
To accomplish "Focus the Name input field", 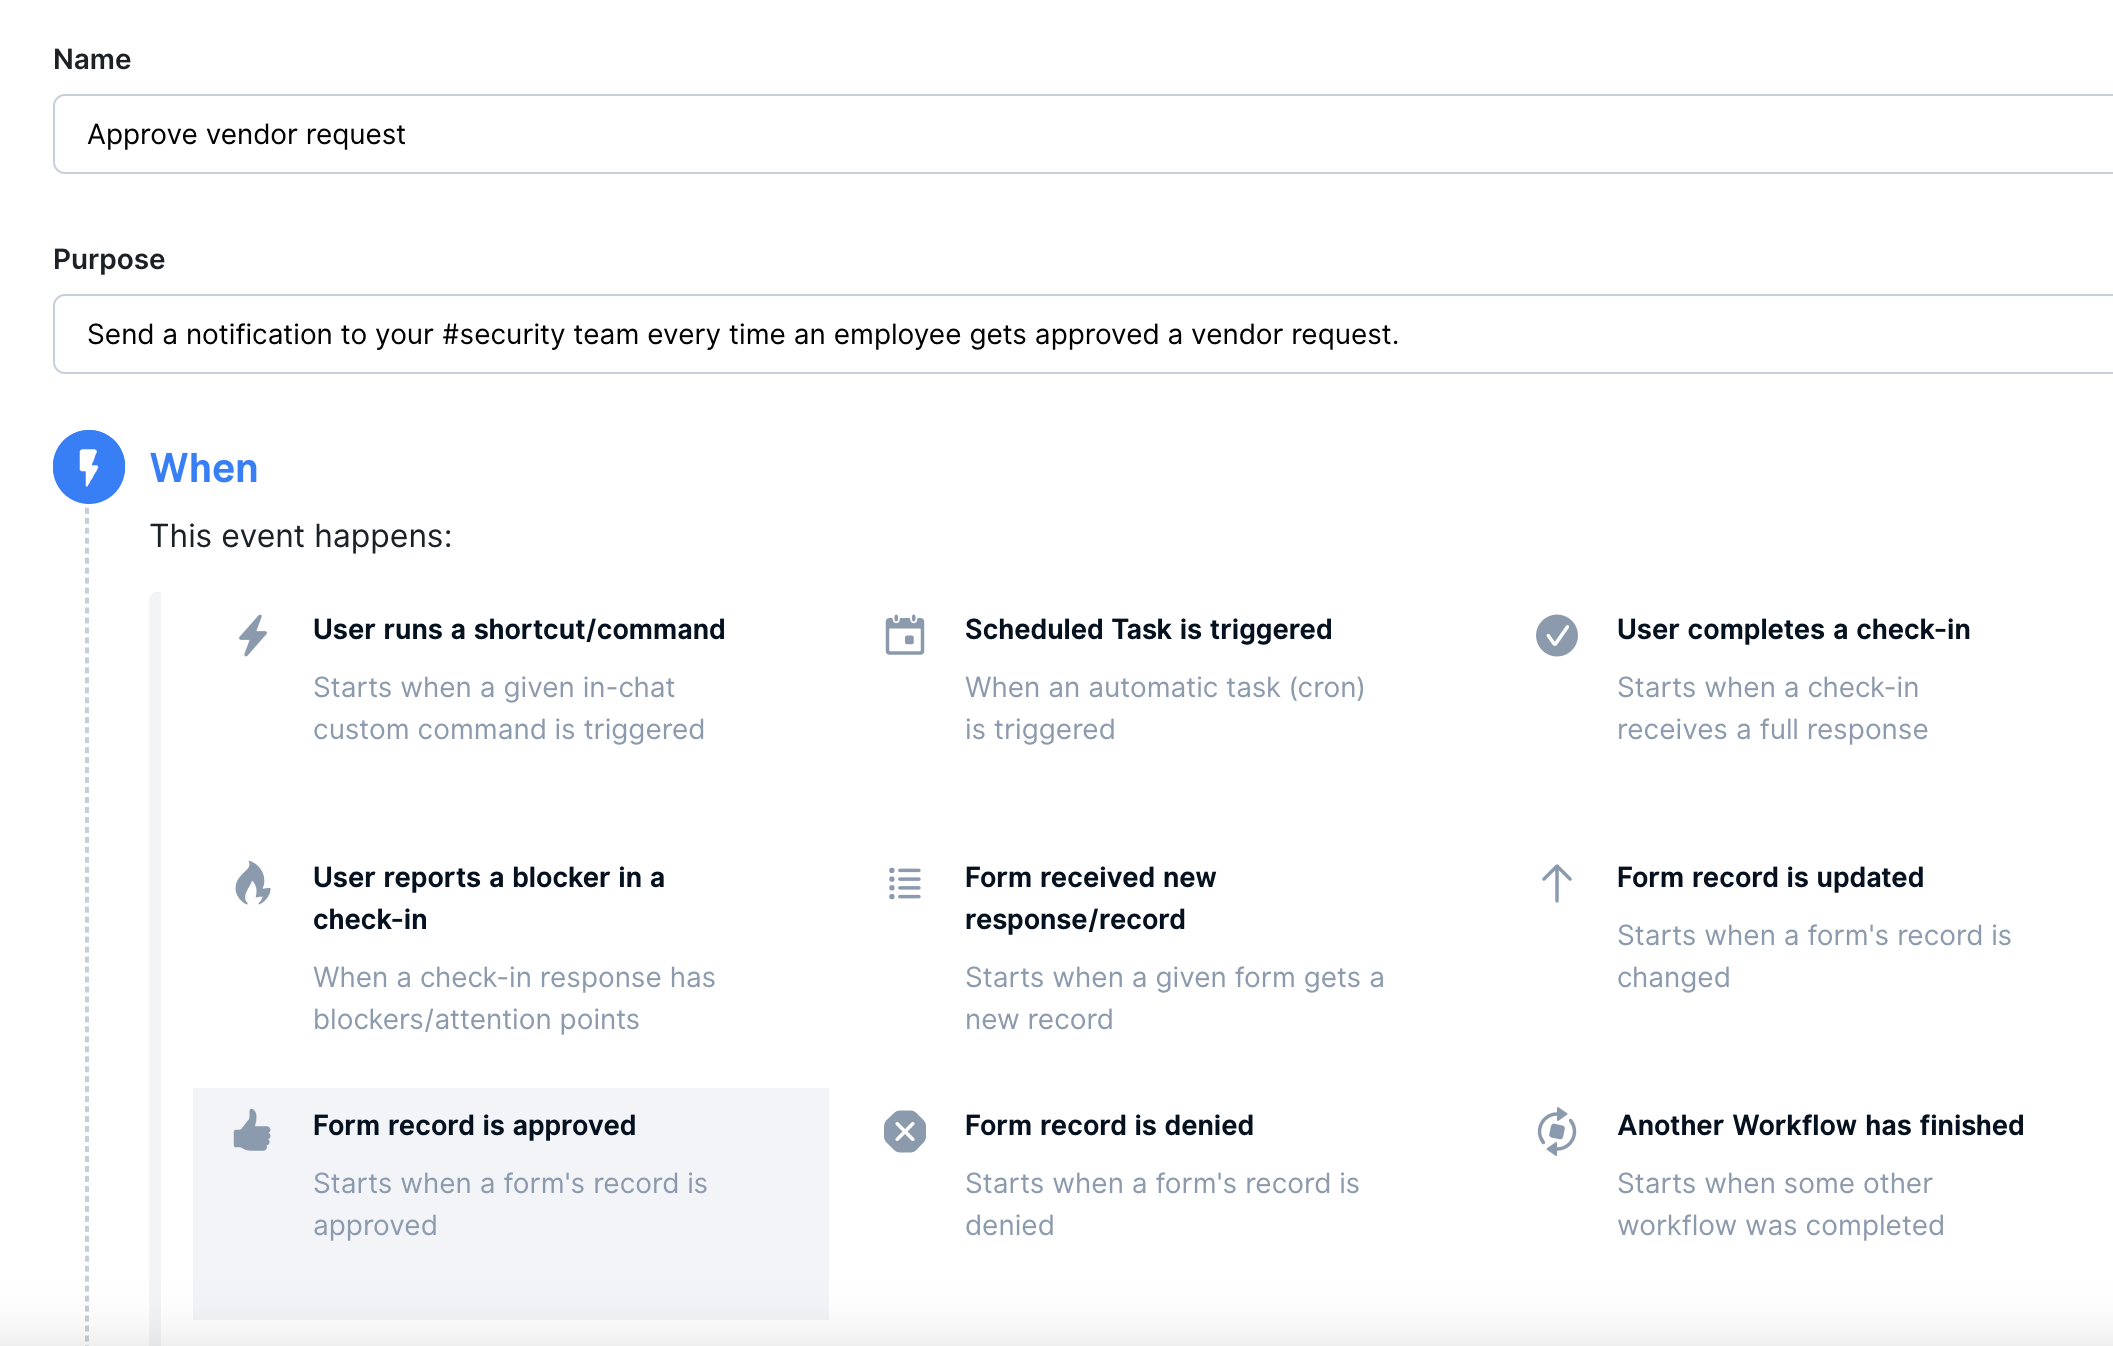I will [x=1083, y=134].
